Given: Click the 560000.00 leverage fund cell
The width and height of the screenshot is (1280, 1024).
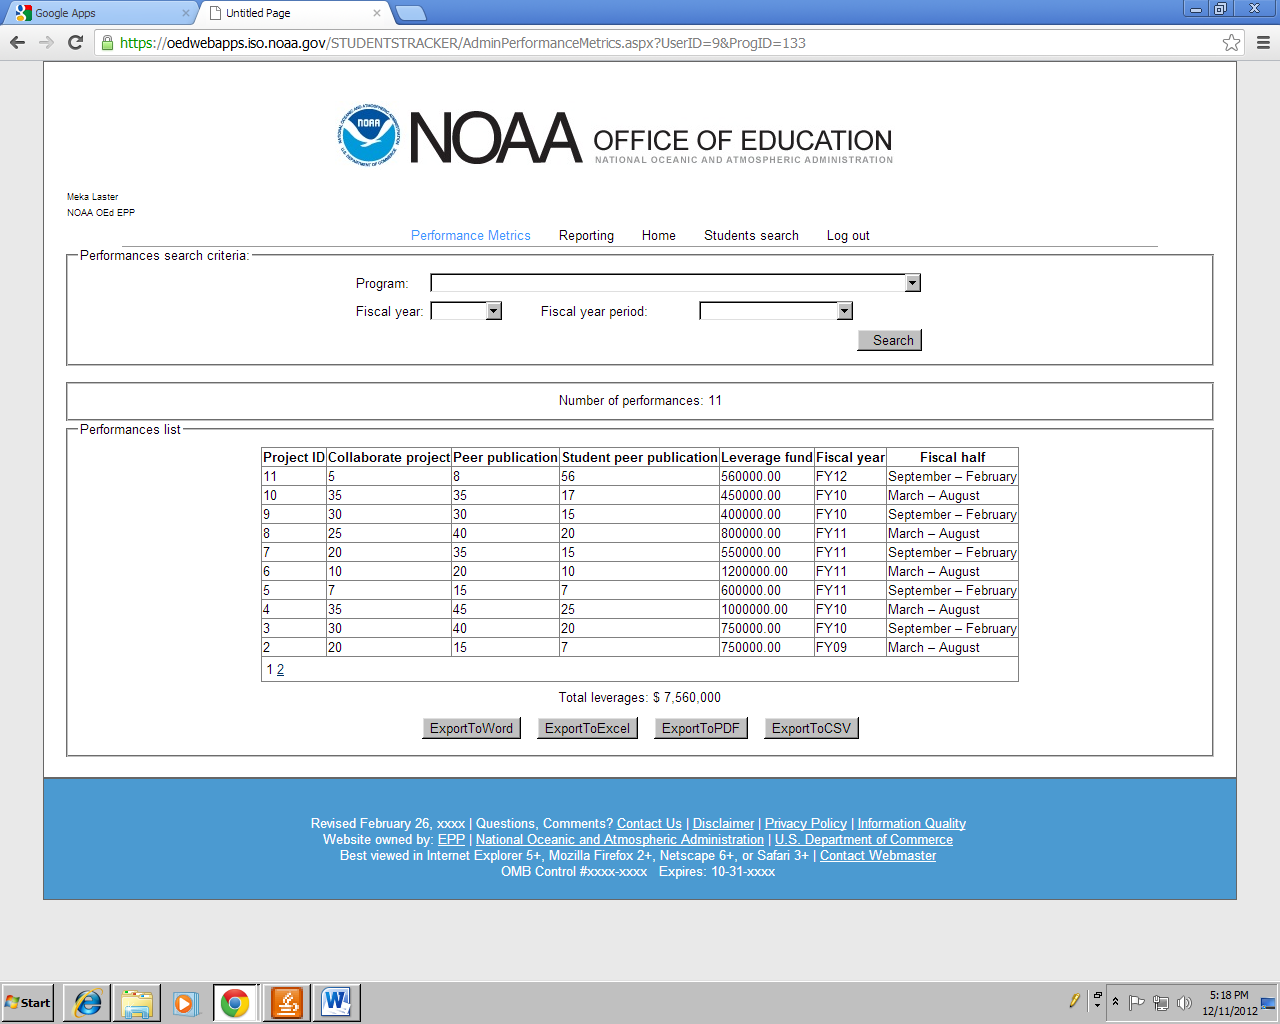Looking at the screenshot, I should (x=767, y=477).
